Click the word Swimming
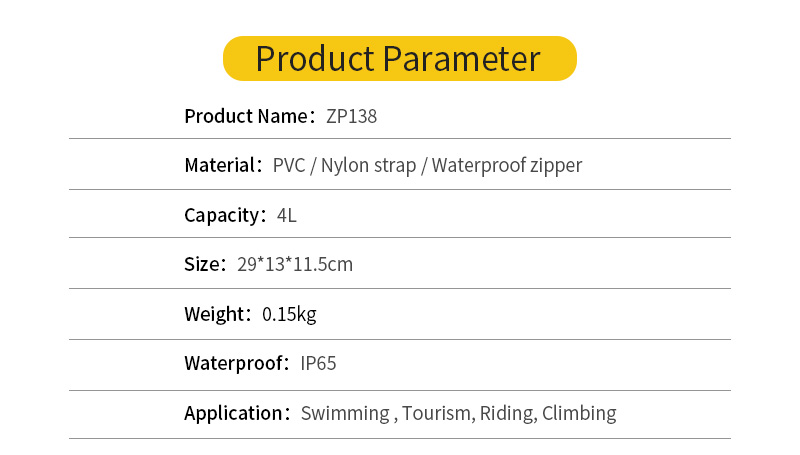 pos(345,413)
